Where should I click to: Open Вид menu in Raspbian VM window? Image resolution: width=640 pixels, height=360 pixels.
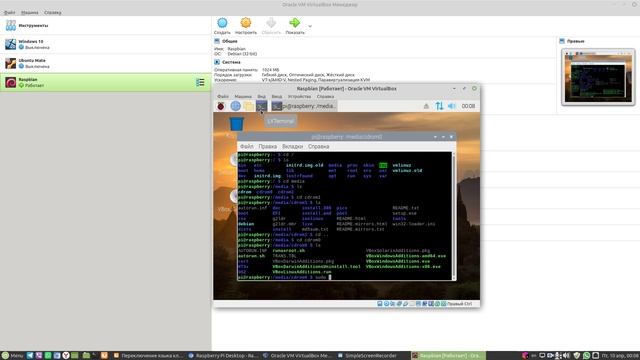pos(261,97)
